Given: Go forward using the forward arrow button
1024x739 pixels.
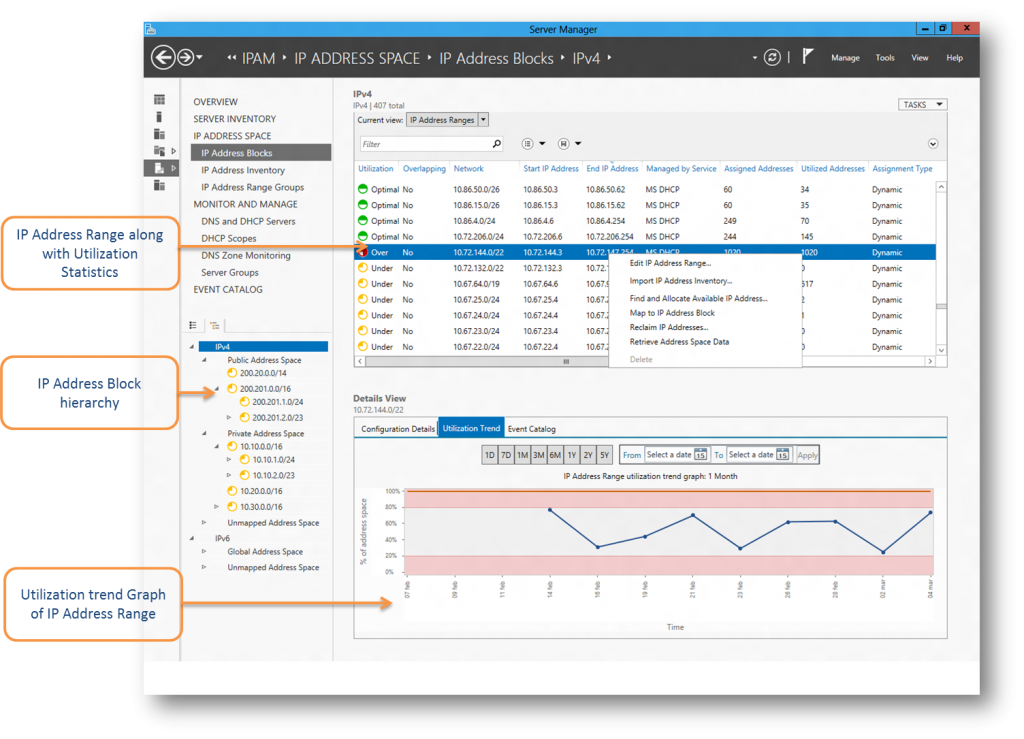Looking at the screenshot, I should [186, 57].
